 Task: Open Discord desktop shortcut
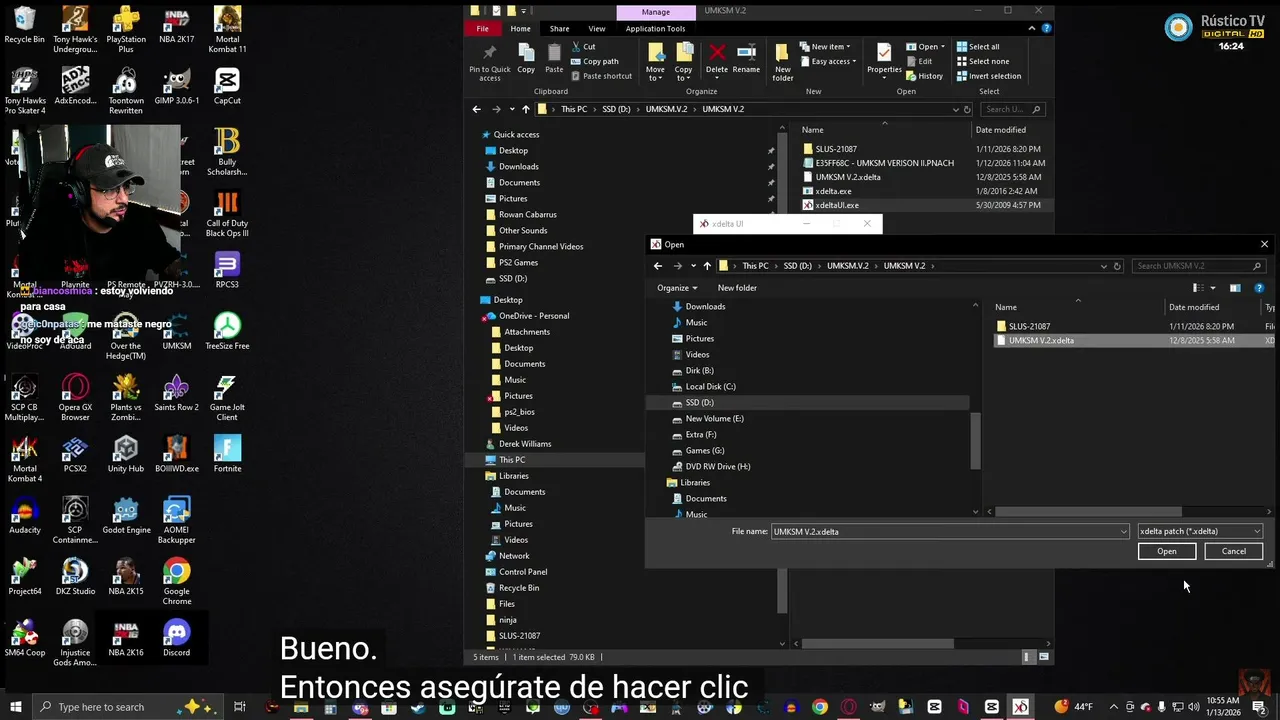coord(177,638)
